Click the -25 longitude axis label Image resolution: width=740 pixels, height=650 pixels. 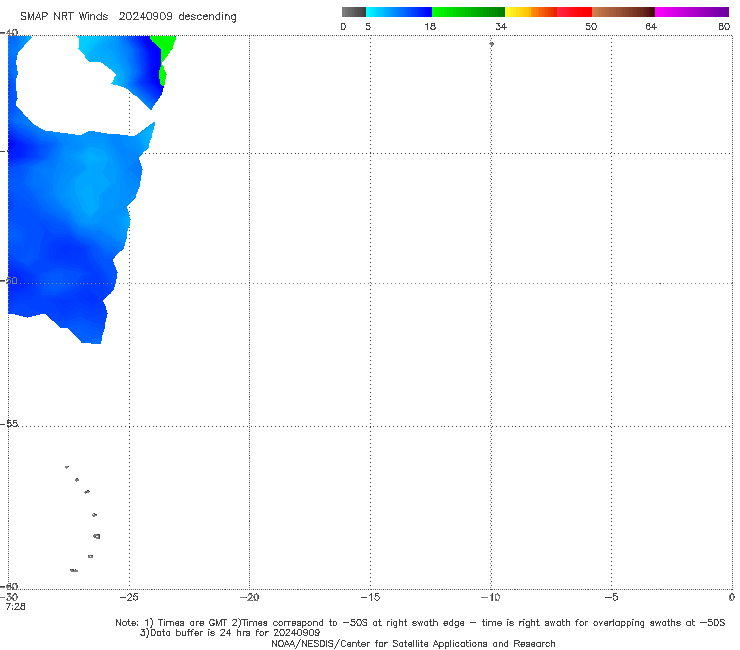point(129,598)
